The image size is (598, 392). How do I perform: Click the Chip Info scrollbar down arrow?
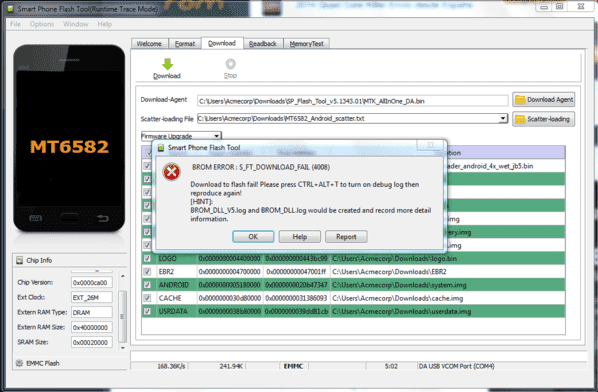pyautogui.click(x=123, y=348)
